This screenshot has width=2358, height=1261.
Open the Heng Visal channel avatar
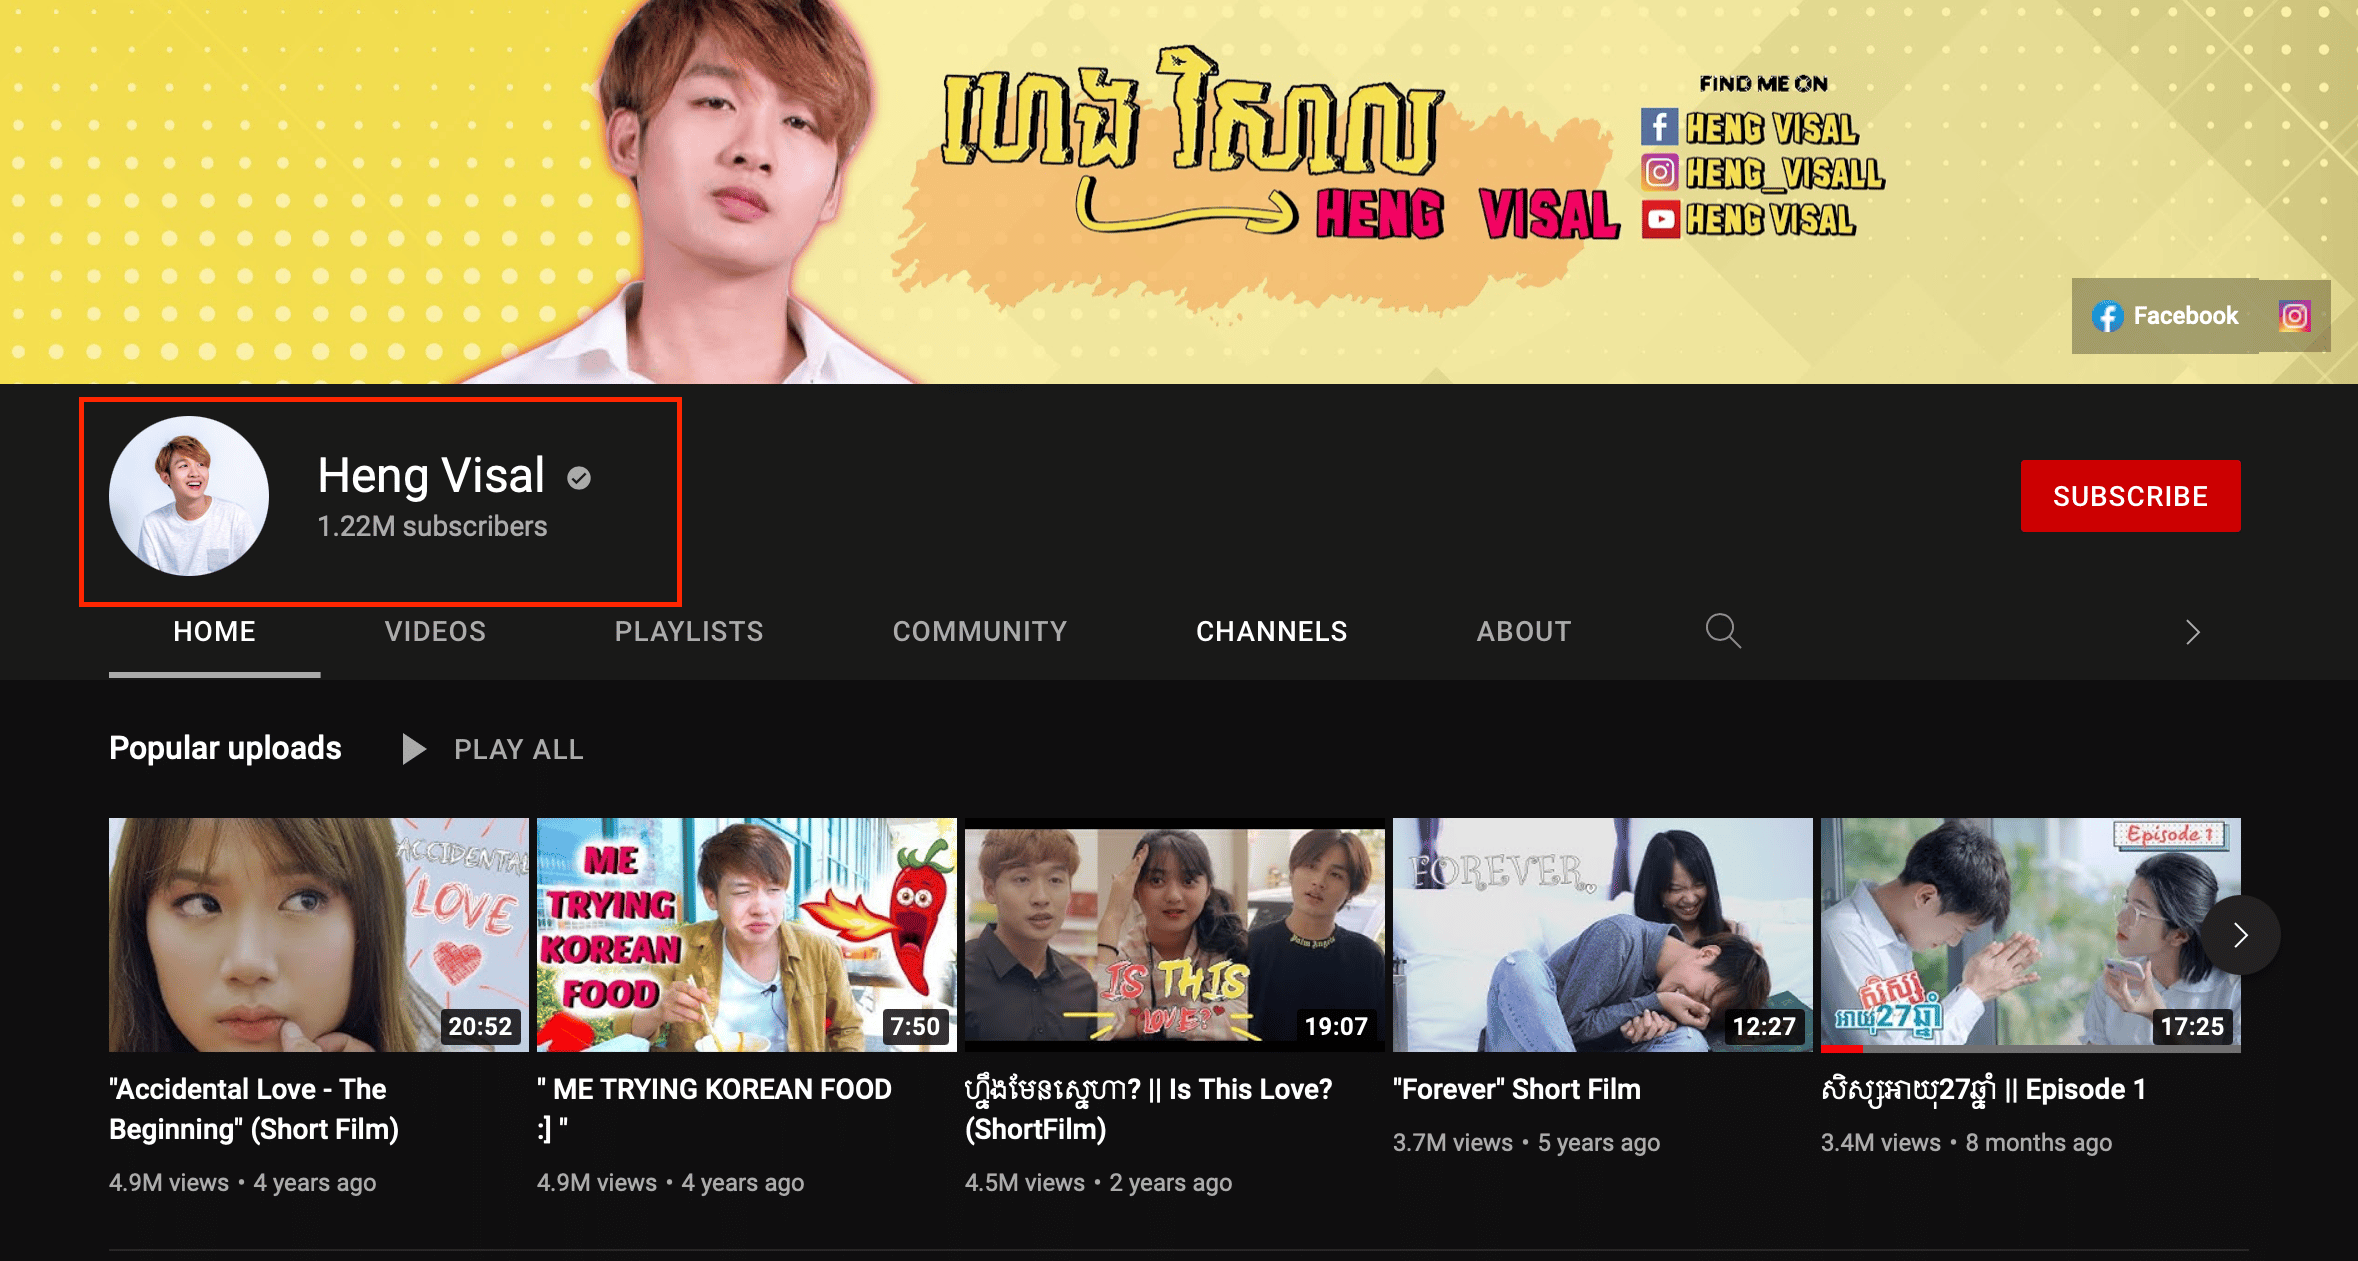(189, 496)
